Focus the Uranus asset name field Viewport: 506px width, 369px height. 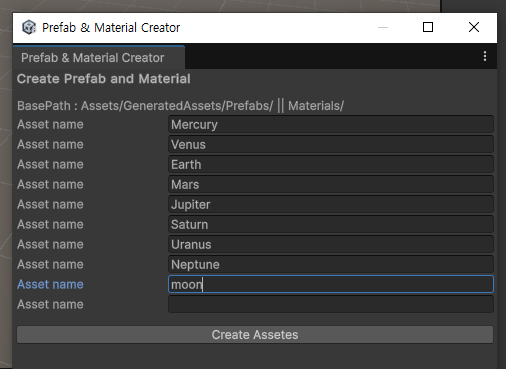tap(331, 244)
